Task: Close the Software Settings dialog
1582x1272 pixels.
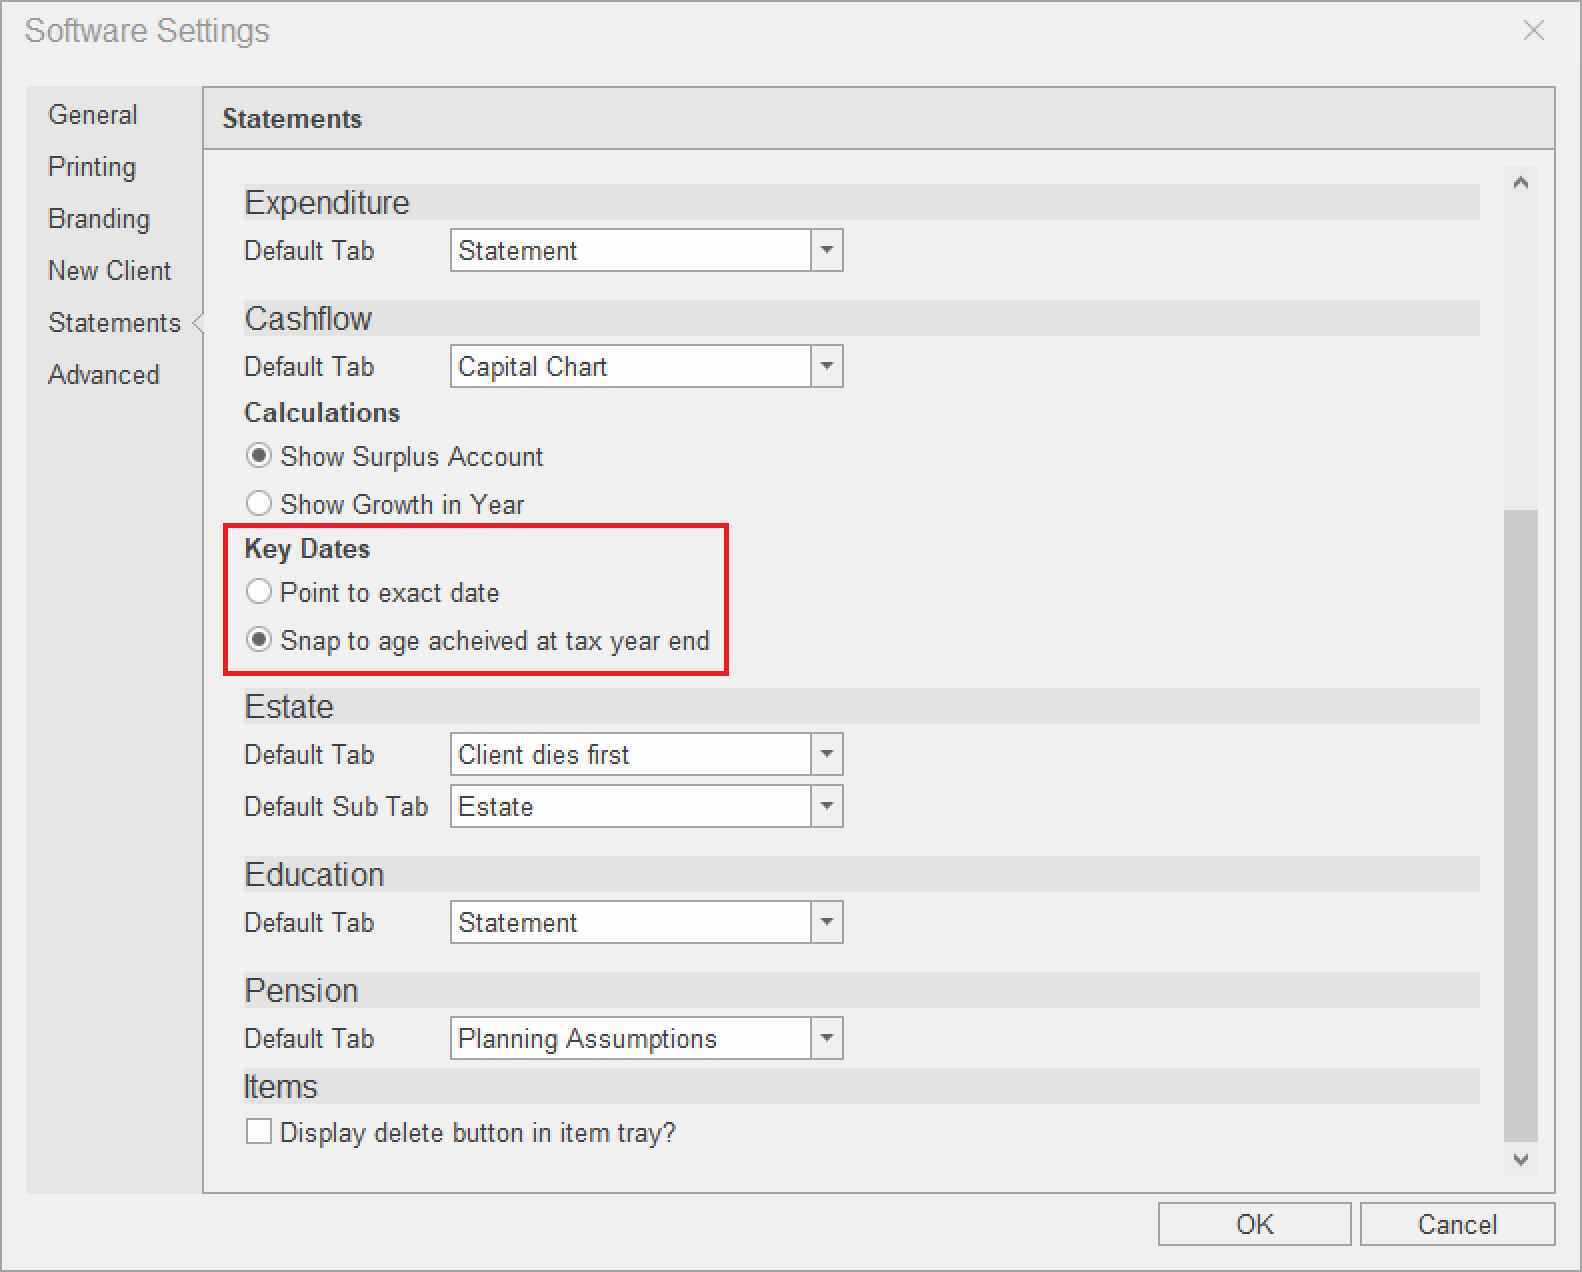Action: 1533,31
